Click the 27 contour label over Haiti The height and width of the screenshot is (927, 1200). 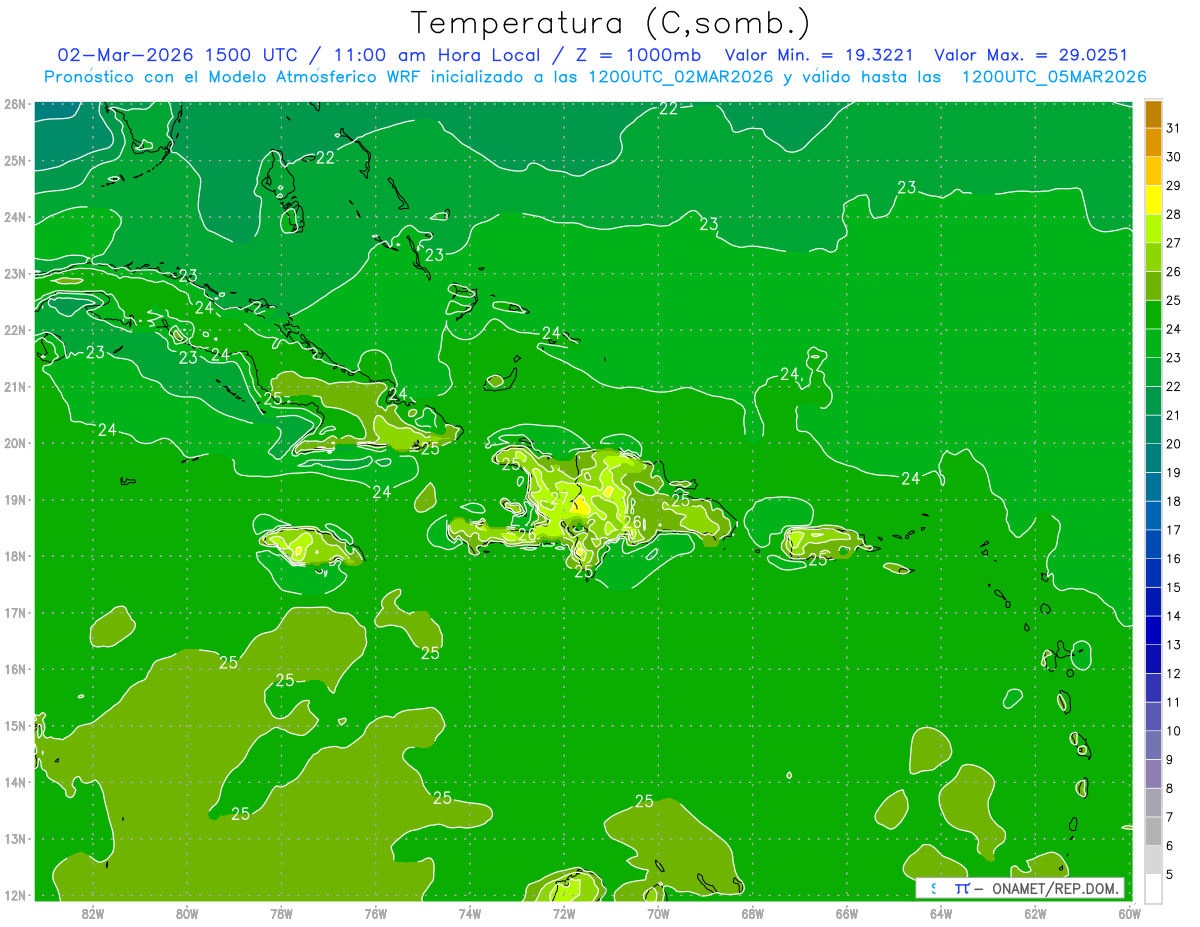pos(559,498)
